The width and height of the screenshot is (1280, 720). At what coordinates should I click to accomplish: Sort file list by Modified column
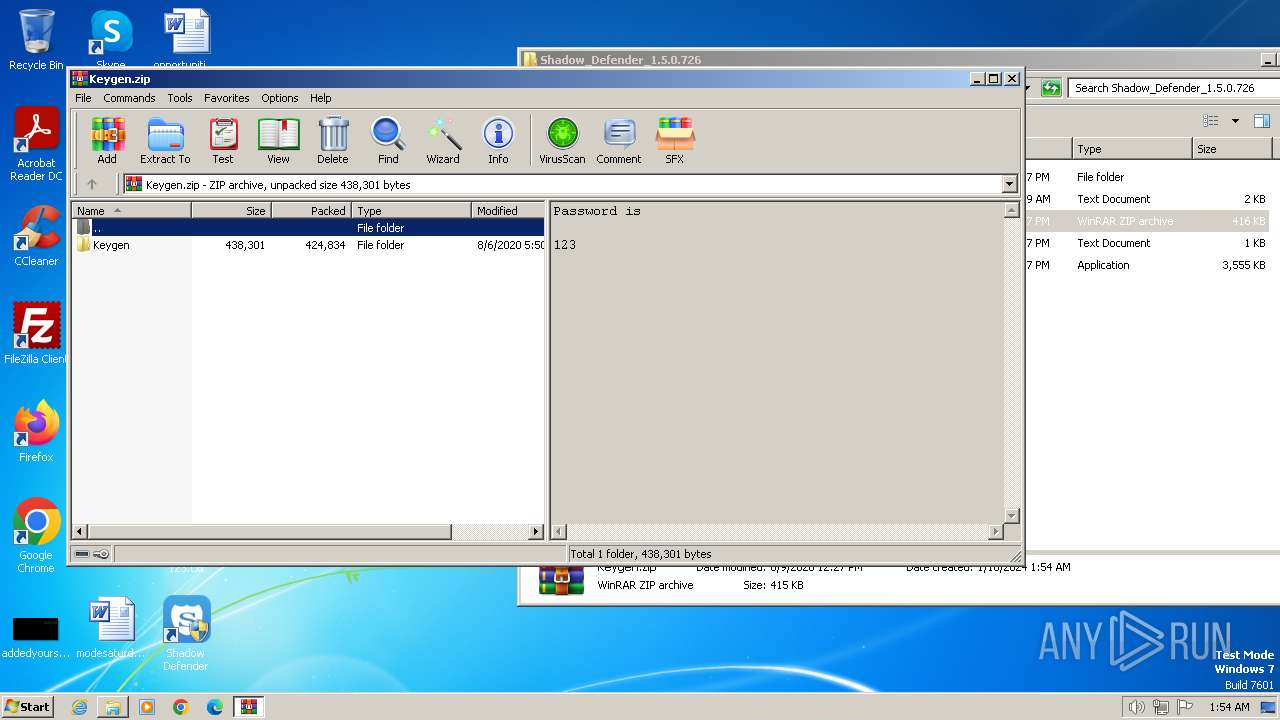[508, 210]
